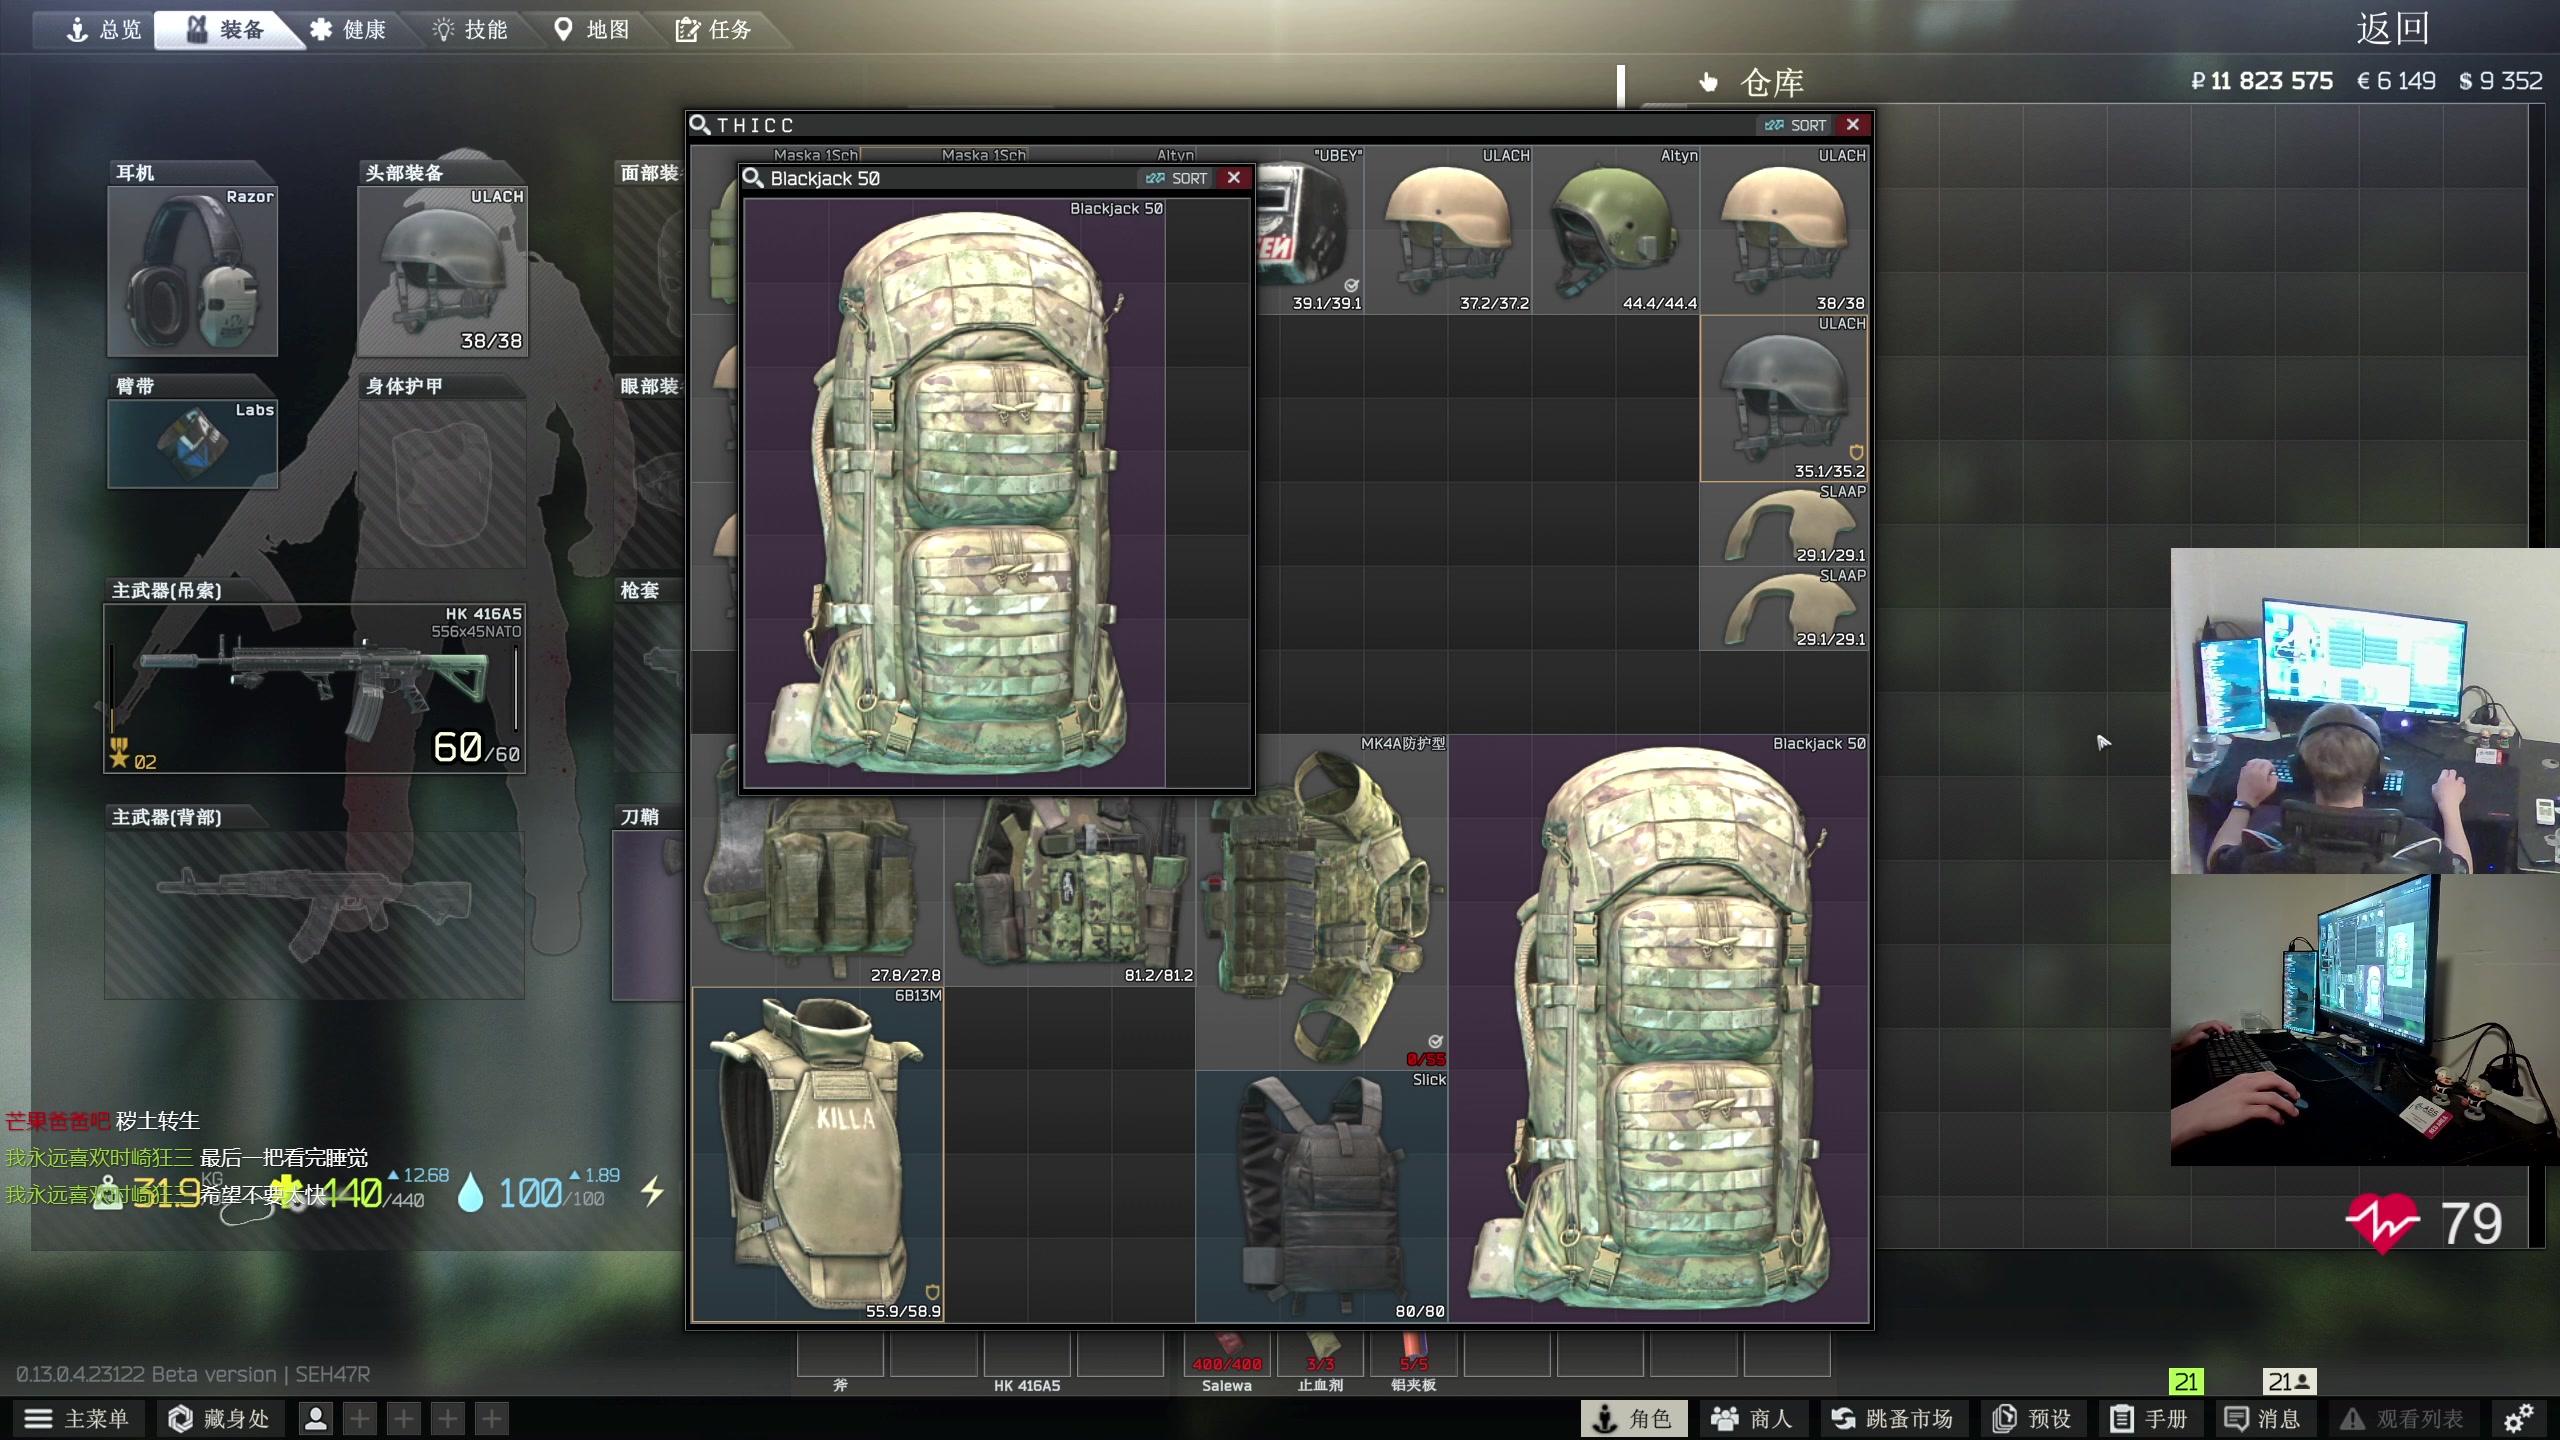Screen dimensions: 2560x1440
Task: Click the empty 身体护甲 body armor slot
Action: 442,484
